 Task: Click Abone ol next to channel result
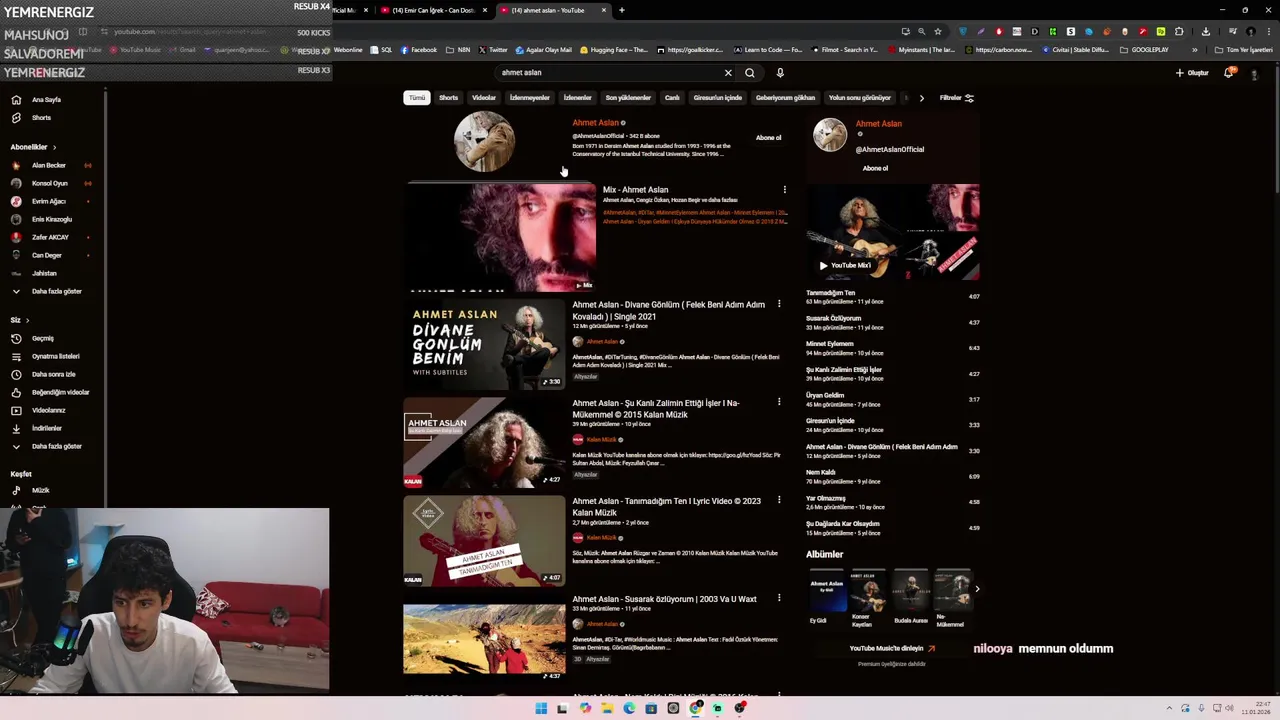768,138
